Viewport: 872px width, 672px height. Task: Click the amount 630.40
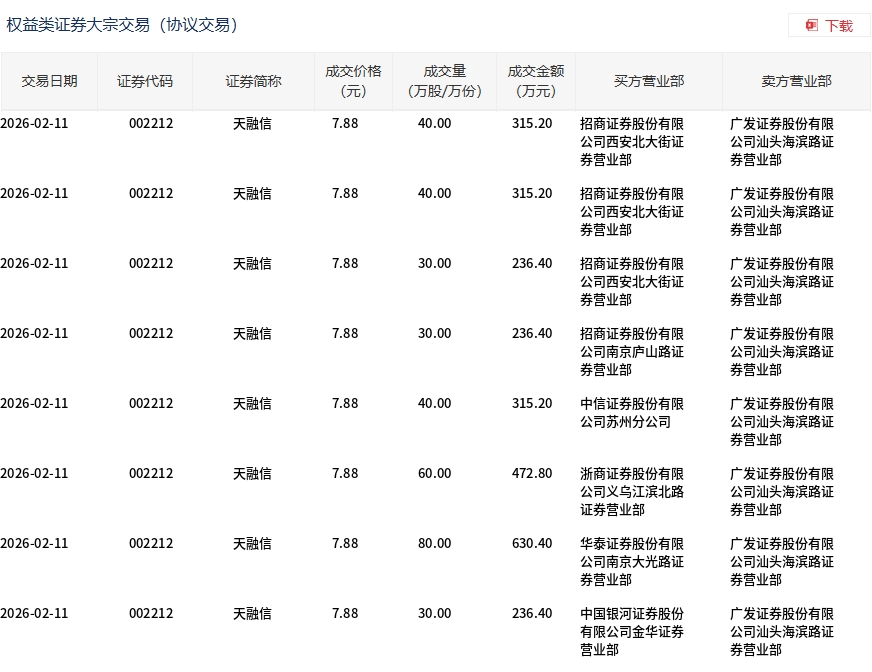pyautogui.click(x=532, y=543)
